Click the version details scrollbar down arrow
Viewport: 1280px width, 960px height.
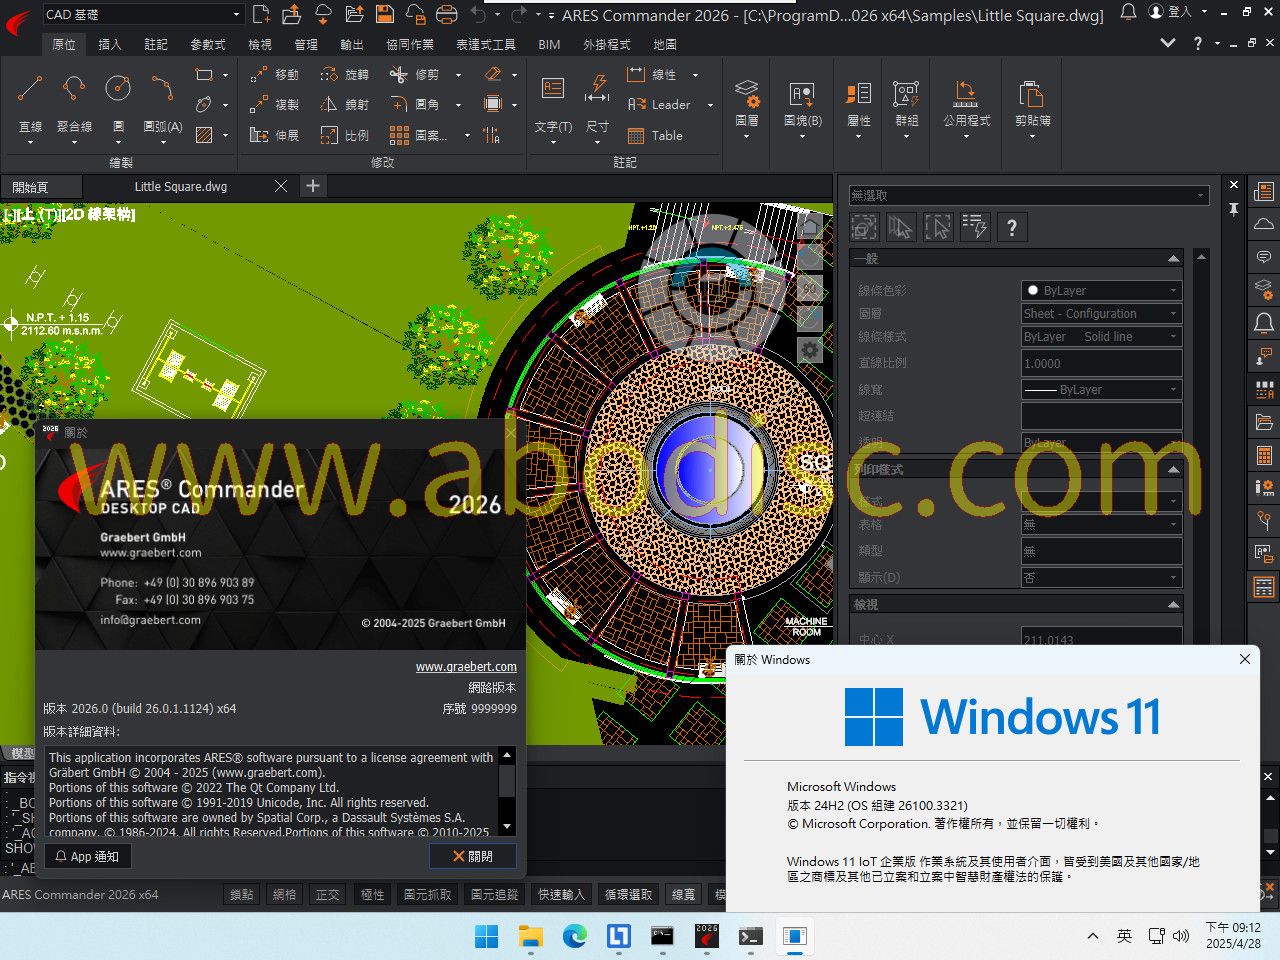click(x=507, y=827)
